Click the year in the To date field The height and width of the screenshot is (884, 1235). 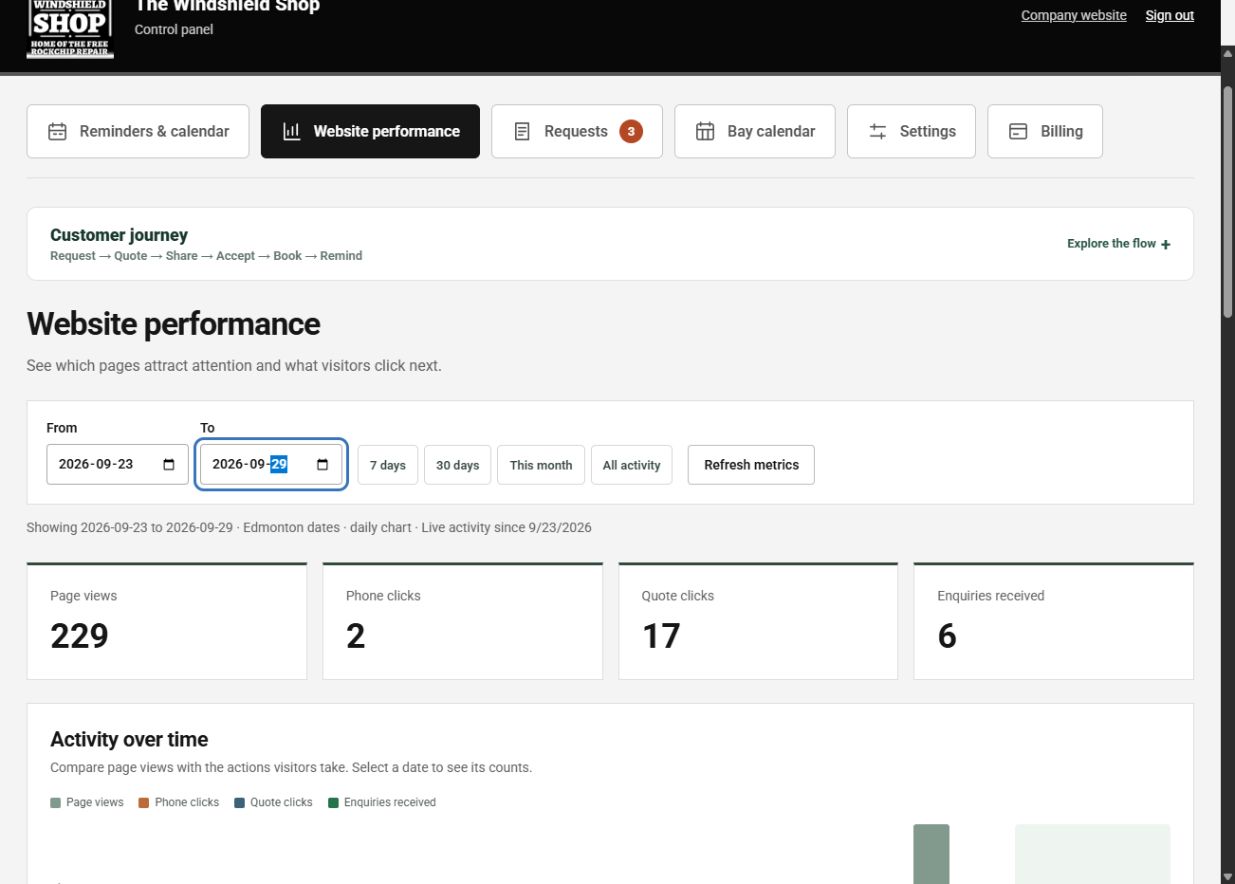[229, 464]
